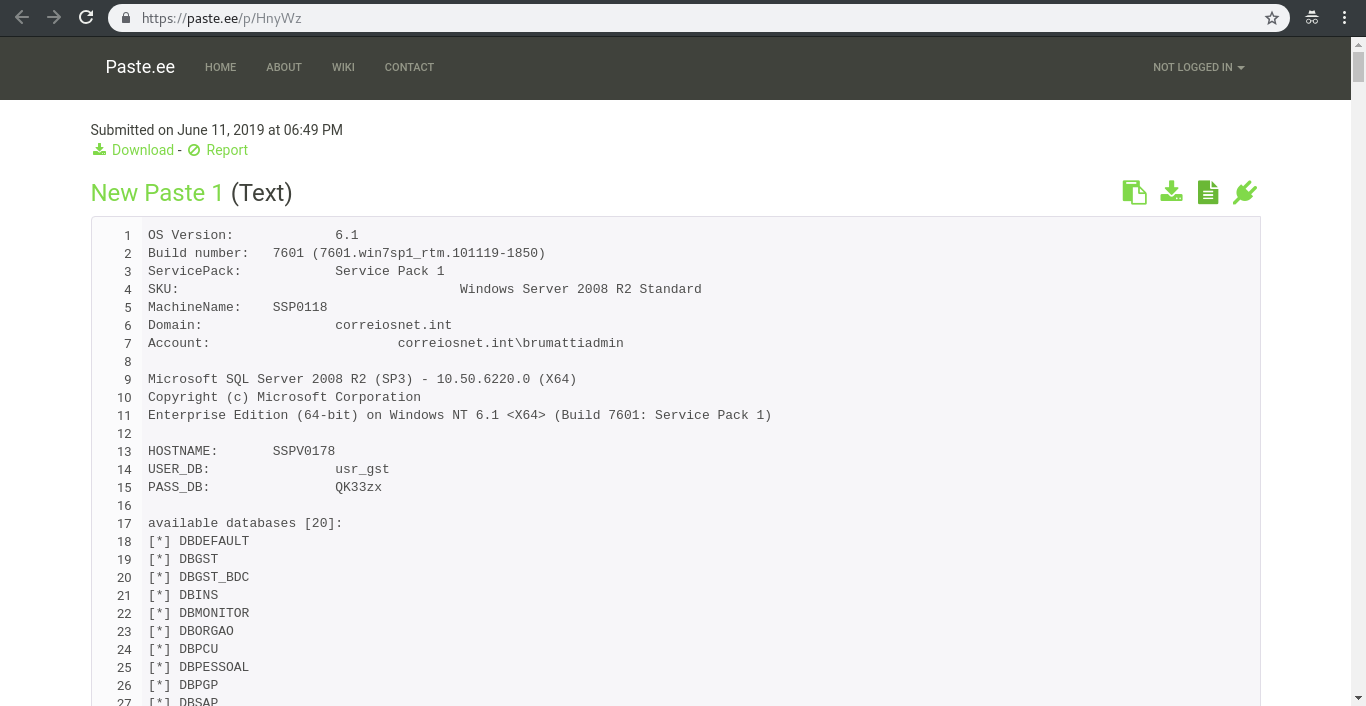Open the CONTACT nav item
The image size is (1366, 706).
pyautogui.click(x=409, y=67)
